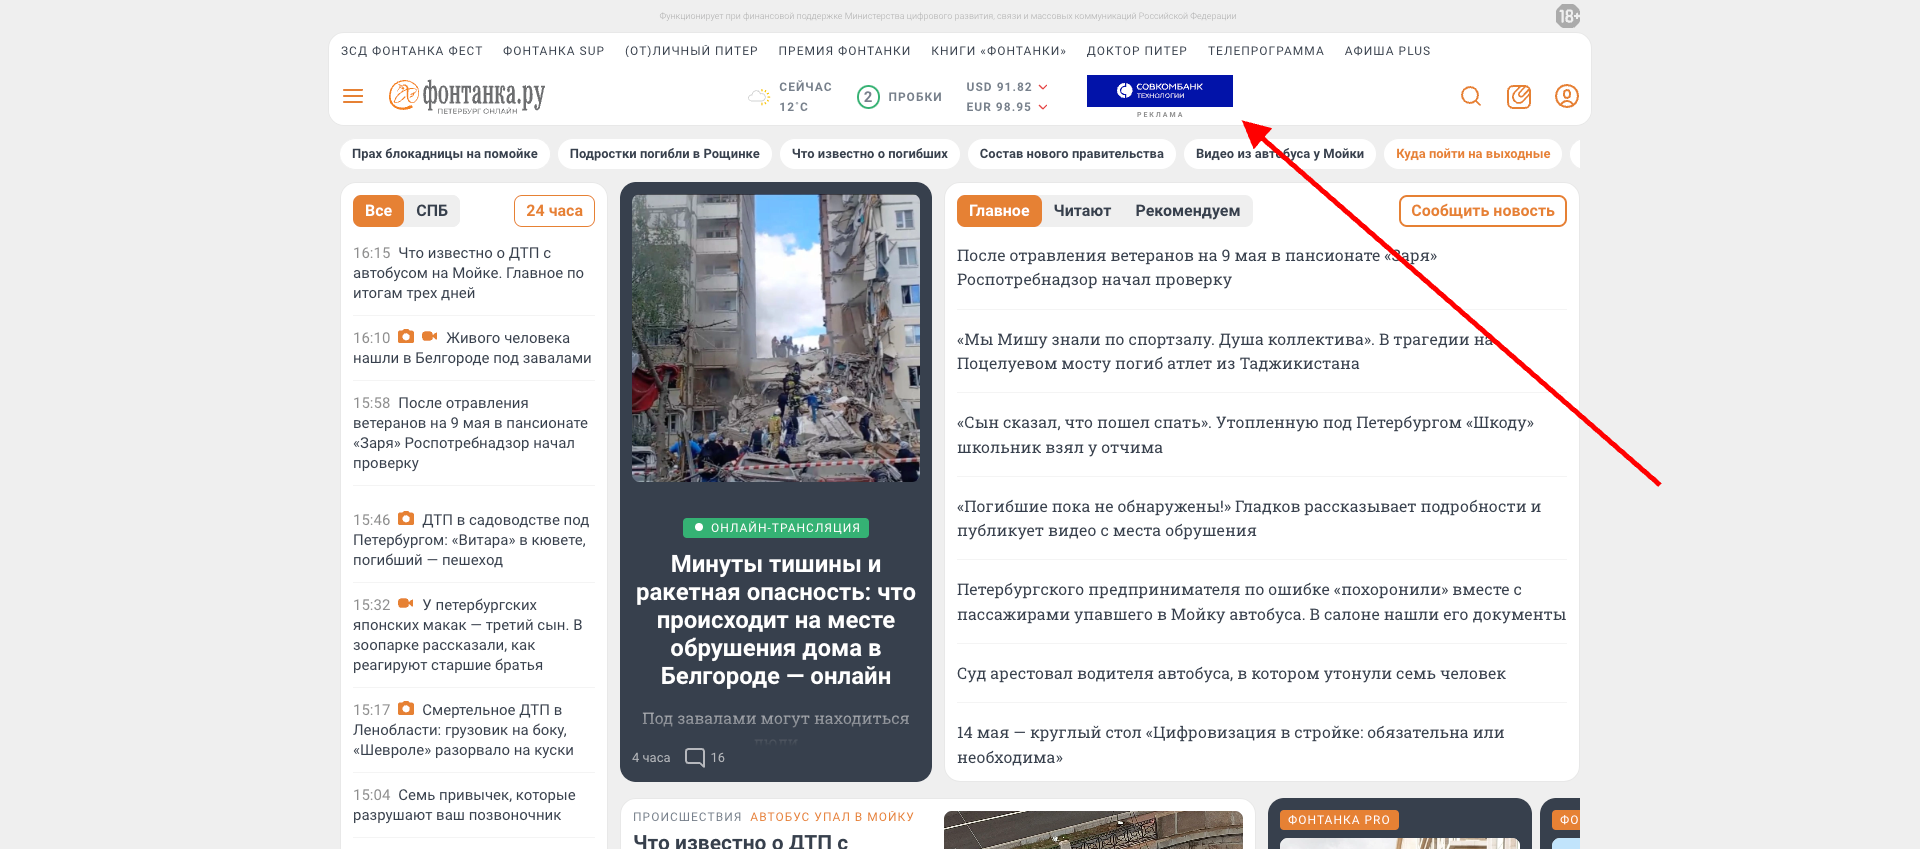This screenshot has height=849, width=1920.
Task: Click the 'Происшествия' section label
Action: [687, 817]
